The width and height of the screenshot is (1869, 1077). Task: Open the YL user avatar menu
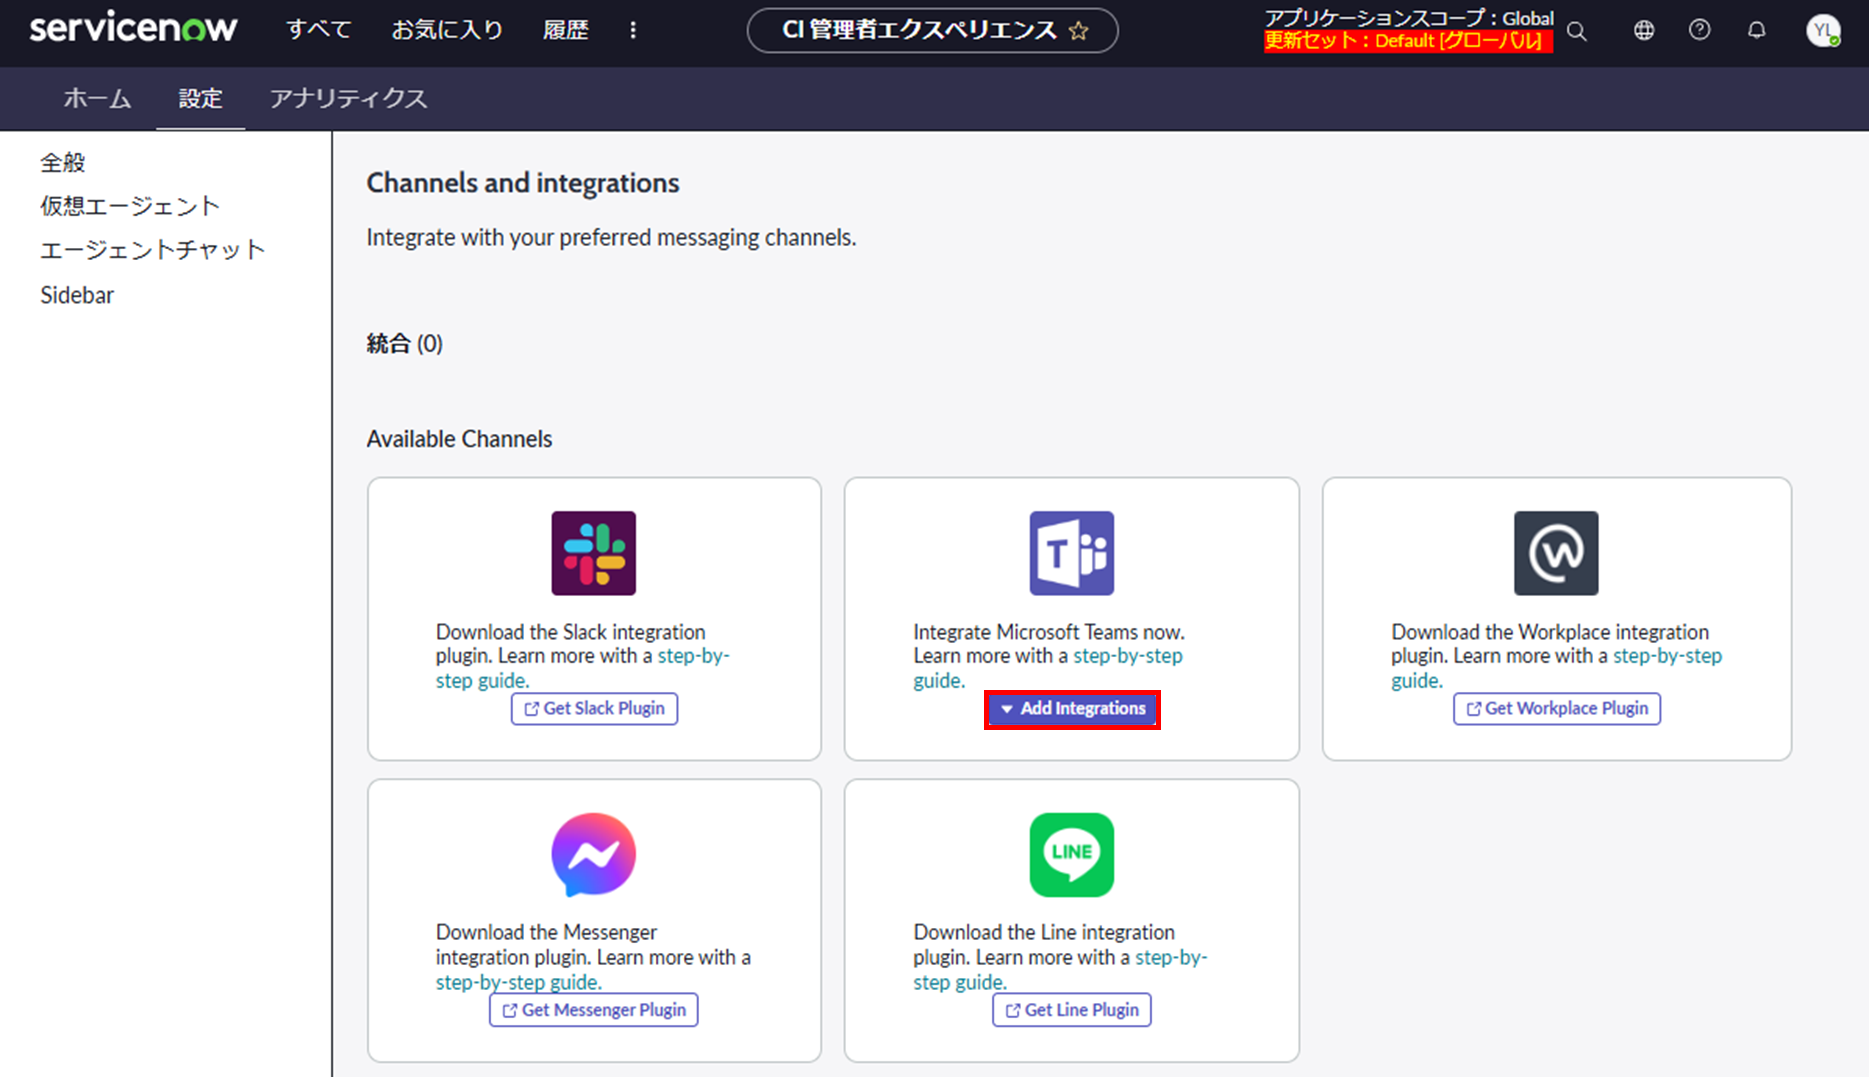click(x=1824, y=31)
